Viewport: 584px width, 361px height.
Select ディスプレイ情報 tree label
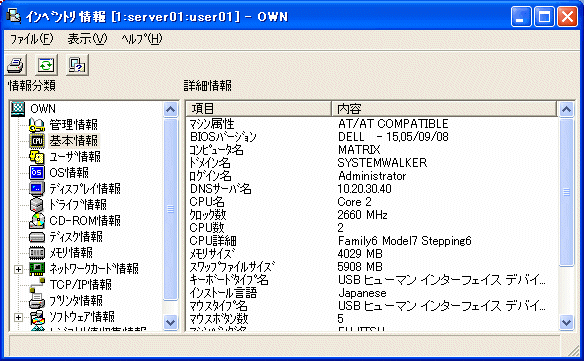coord(85,189)
